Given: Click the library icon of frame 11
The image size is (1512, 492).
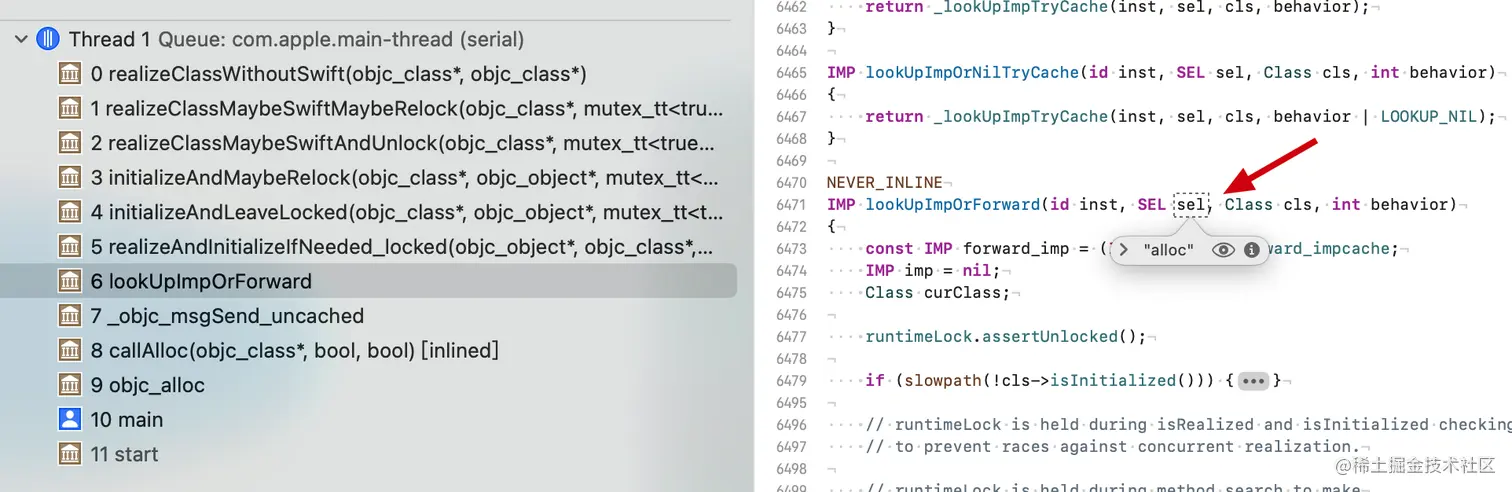Looking at the screenshot, I should pos(70,454).
